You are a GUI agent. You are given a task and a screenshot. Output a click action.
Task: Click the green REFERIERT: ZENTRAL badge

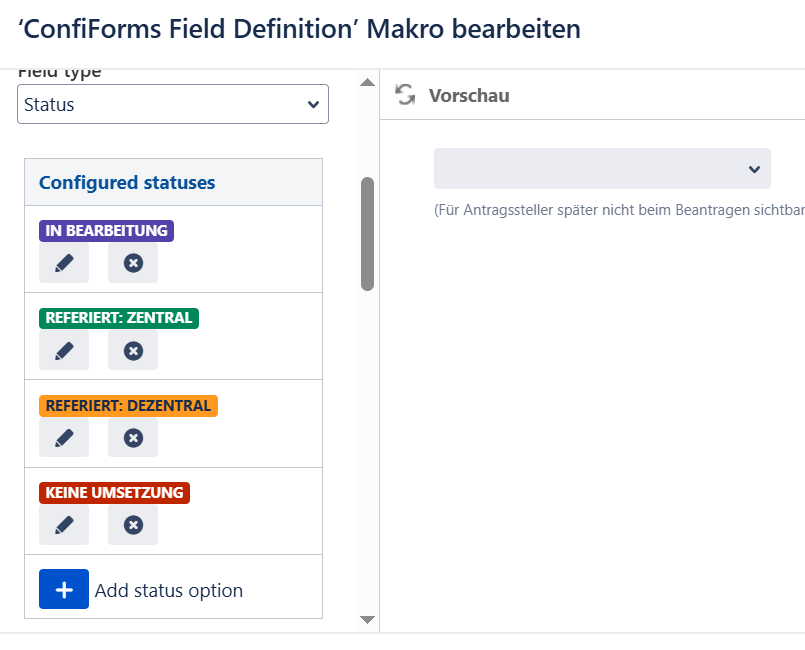tap(119, 318)
